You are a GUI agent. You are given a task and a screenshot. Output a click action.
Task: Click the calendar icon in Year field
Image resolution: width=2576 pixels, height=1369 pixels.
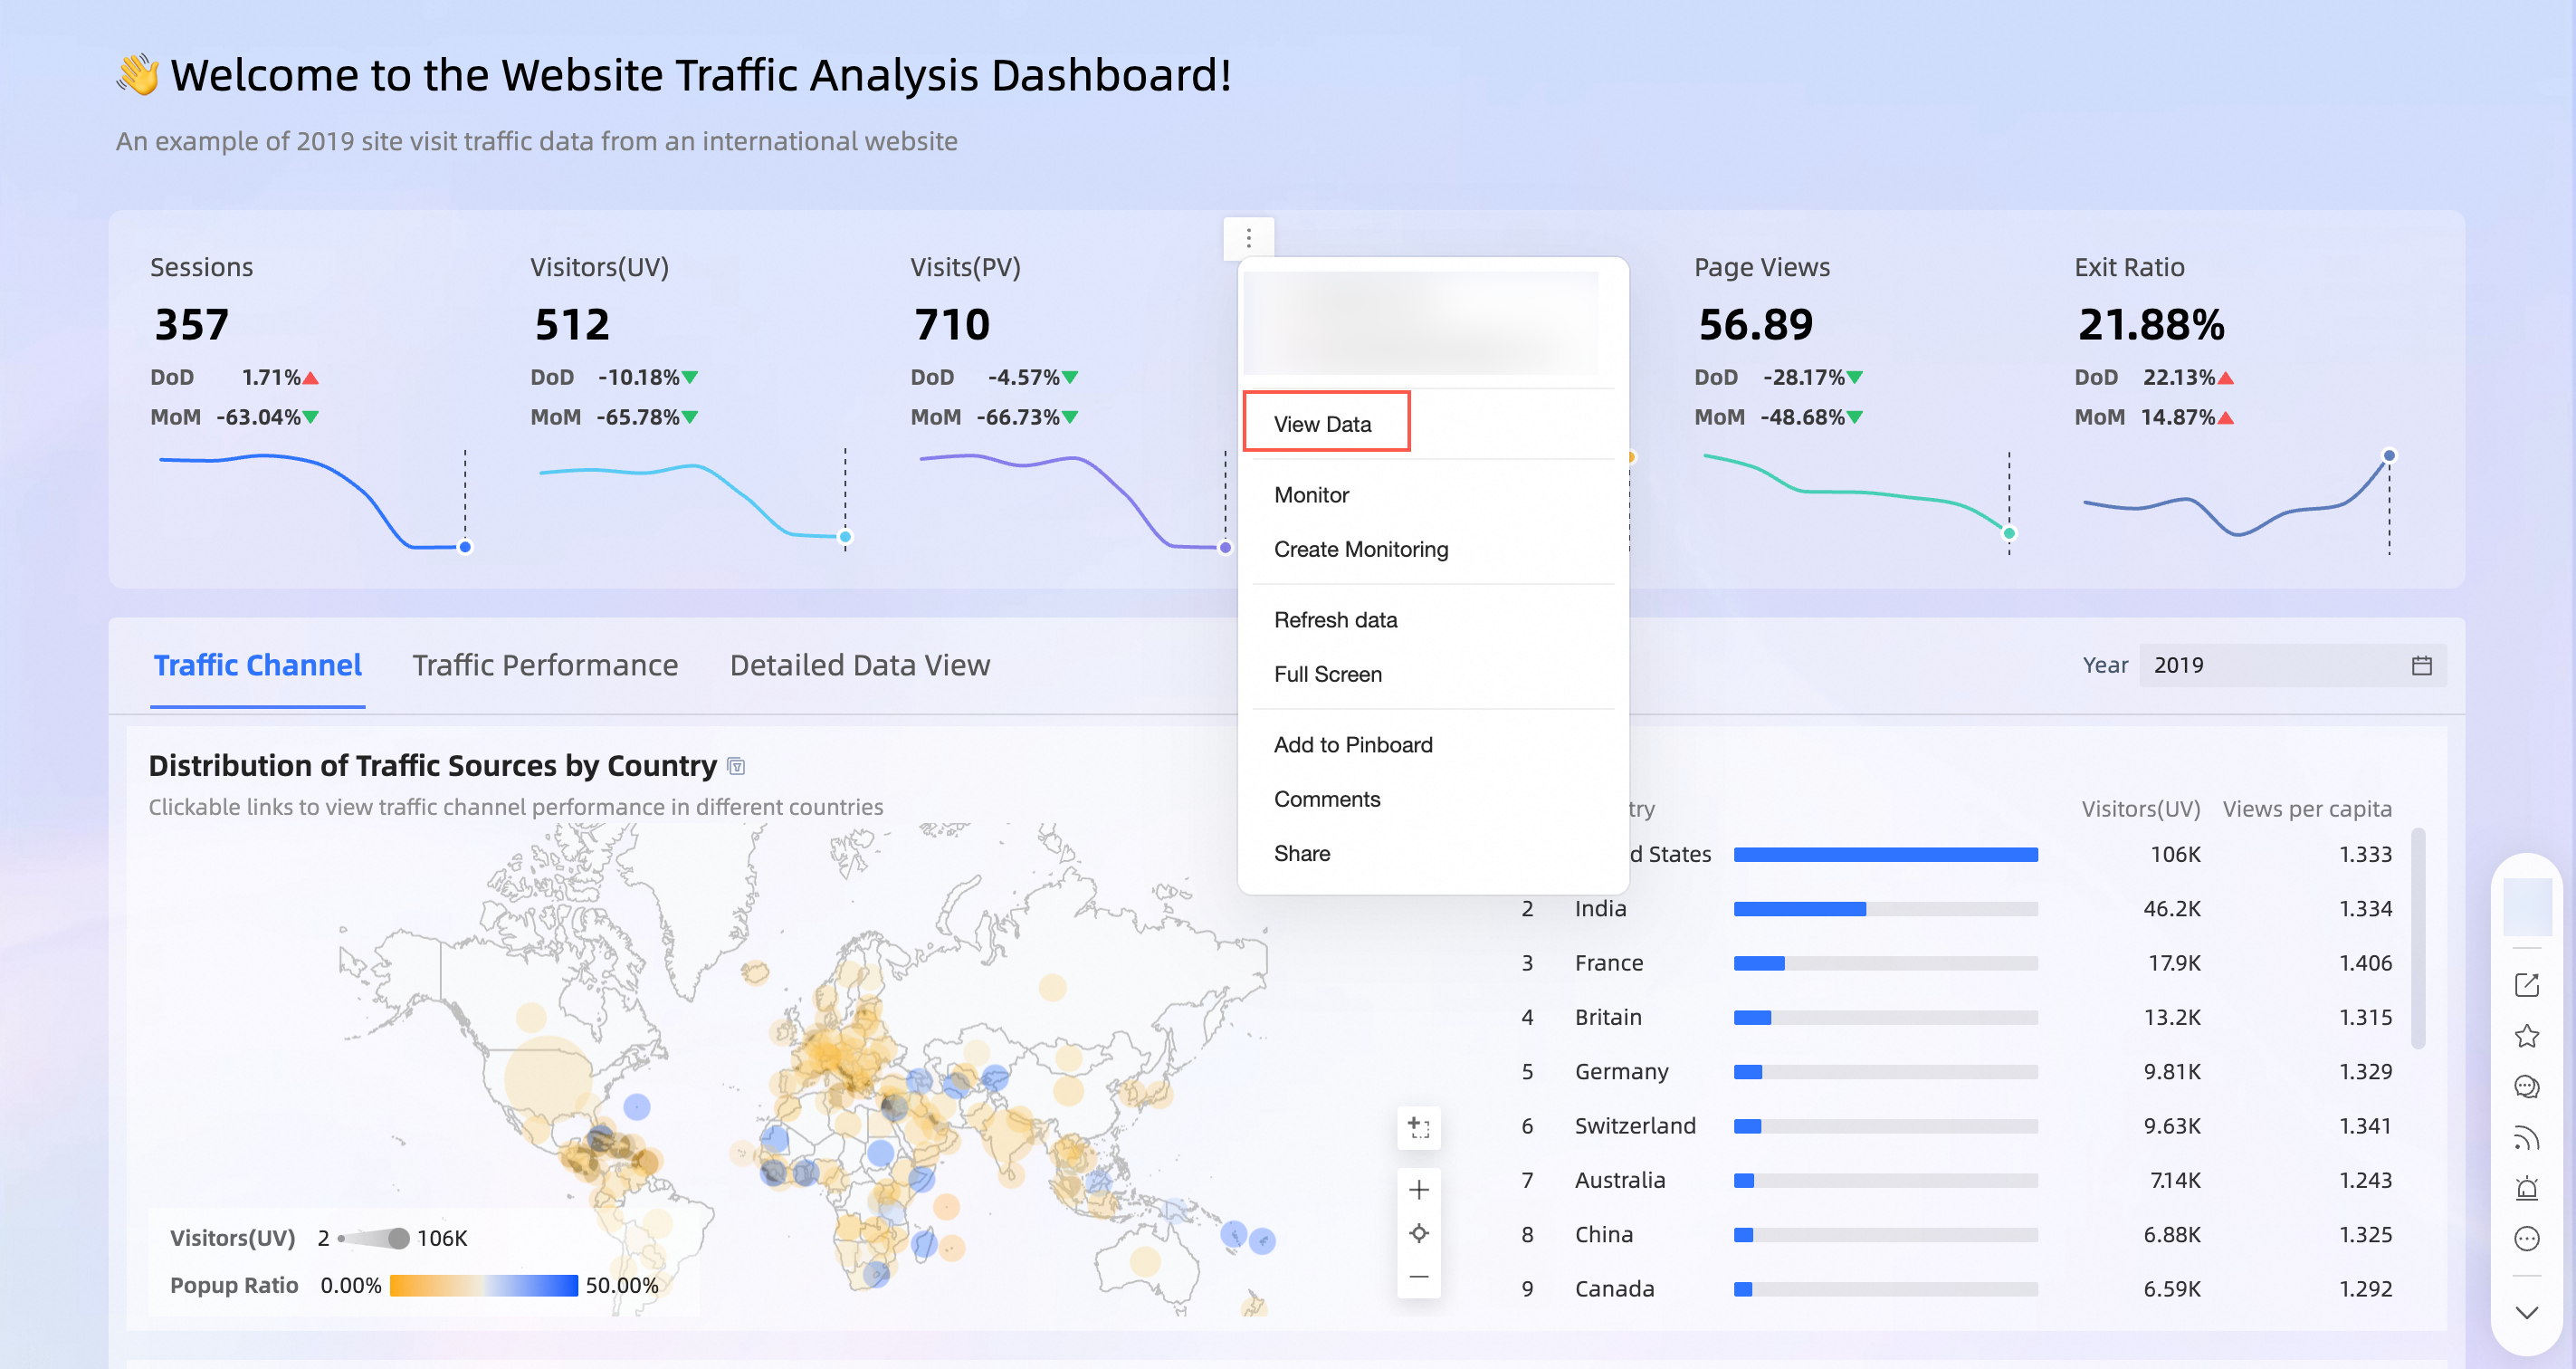(2421, 665)
